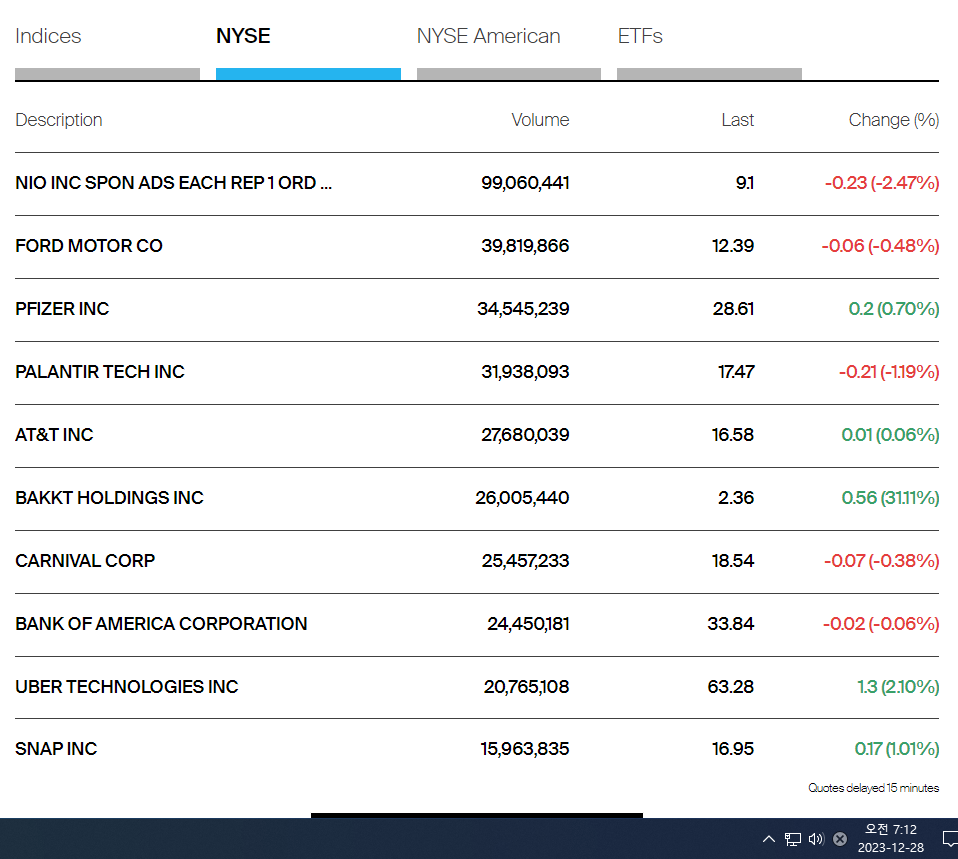Click NIO volume value 99,060,441
The height and width of the screenshot is (859, 958).
pyautogui.click(x=525, y=183)
